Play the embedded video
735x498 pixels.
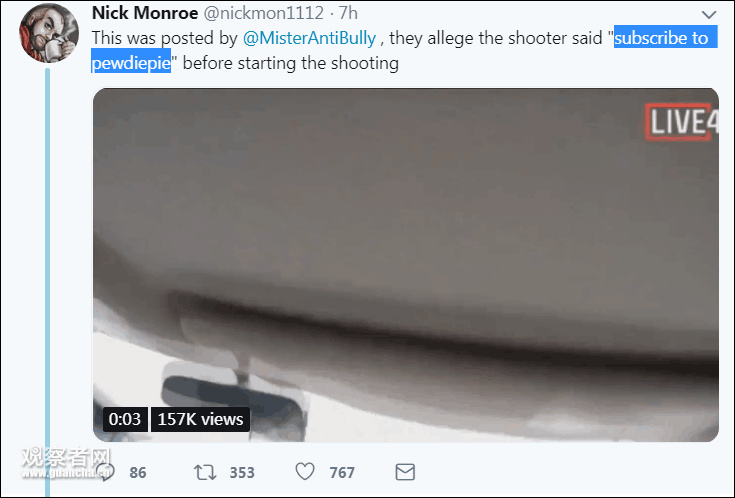point(405,265)
